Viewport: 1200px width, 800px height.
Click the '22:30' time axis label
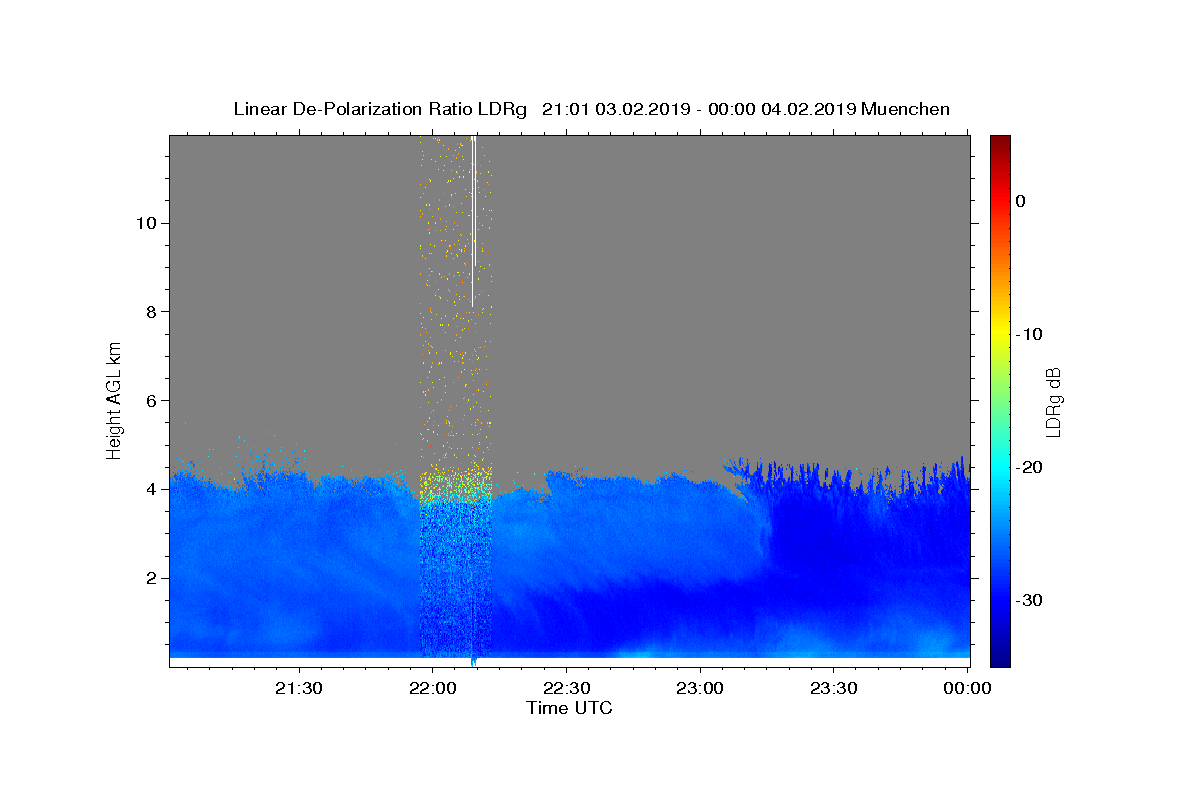[566, 688]
